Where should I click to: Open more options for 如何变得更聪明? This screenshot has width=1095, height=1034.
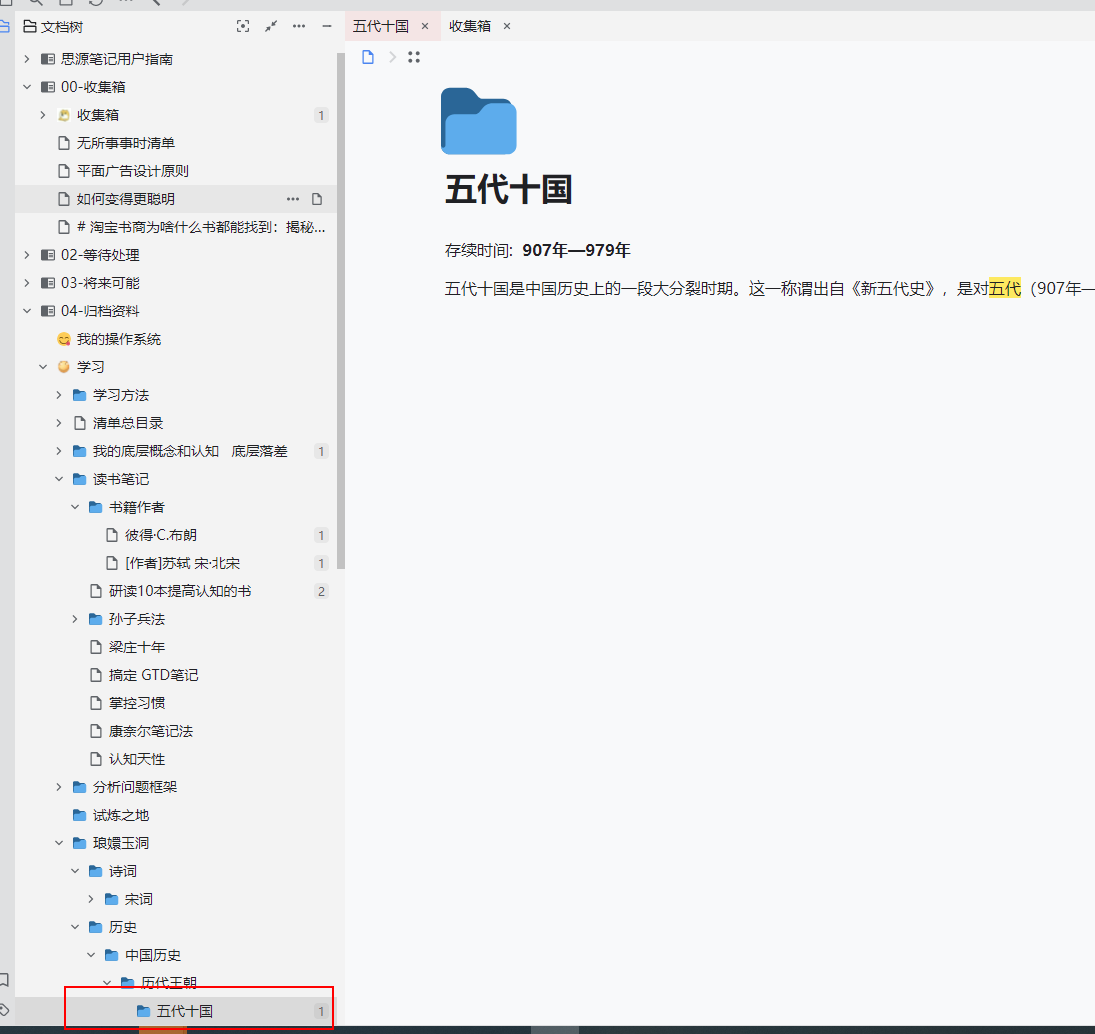tap(293, 199)
